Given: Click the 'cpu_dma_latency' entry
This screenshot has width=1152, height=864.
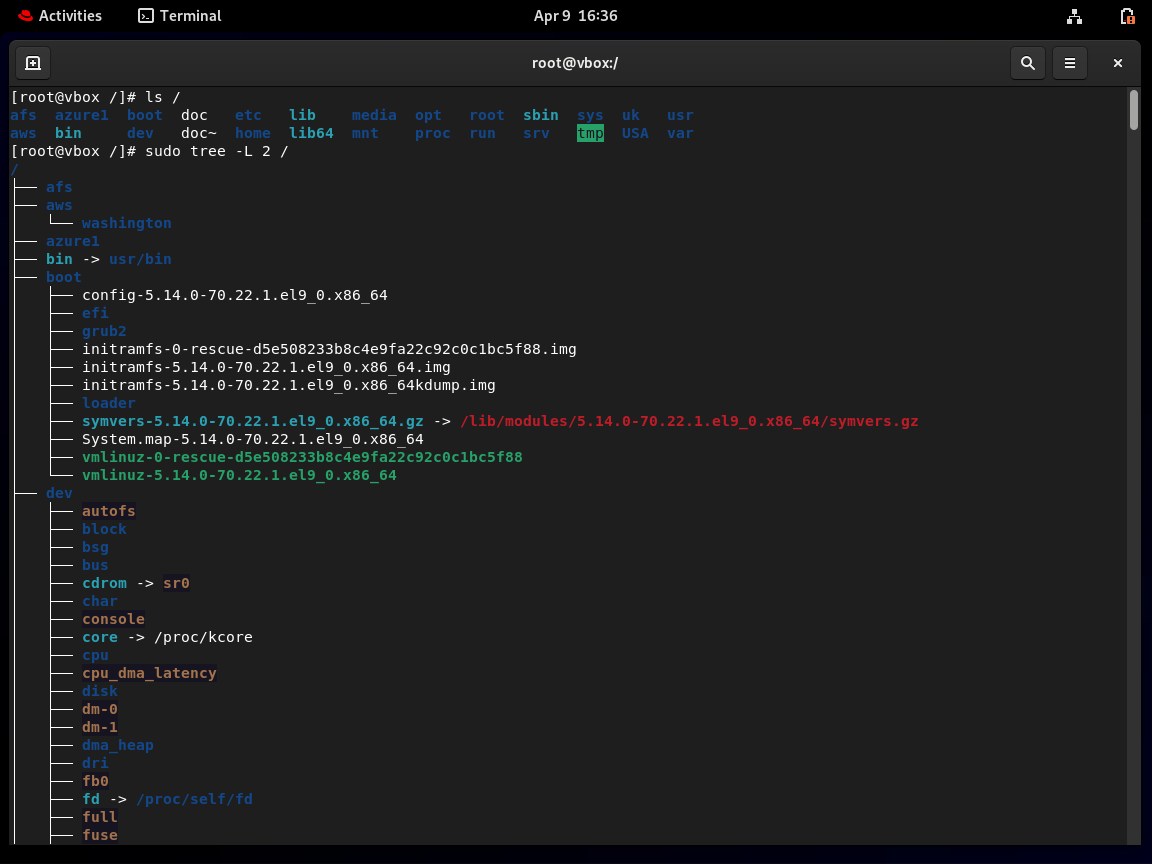Looking at the screenshot, I should (149, 673).
